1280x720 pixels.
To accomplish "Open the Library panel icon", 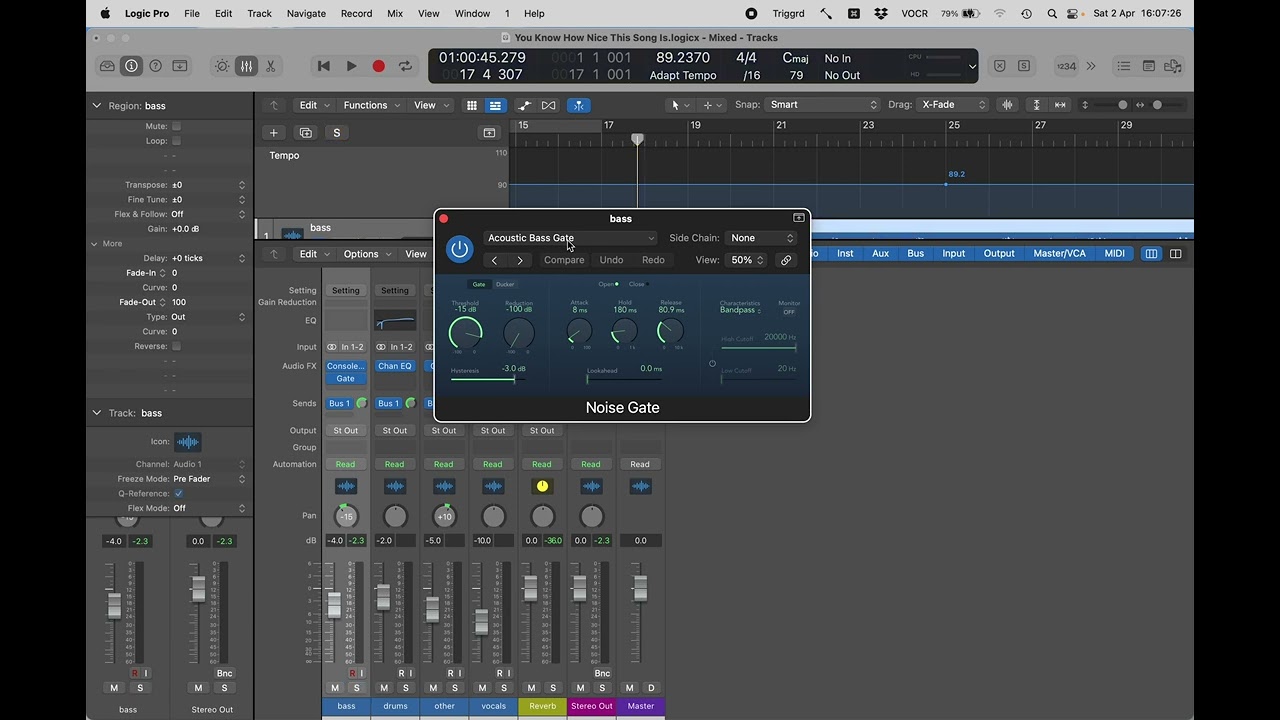I will [x=107, y=66].
